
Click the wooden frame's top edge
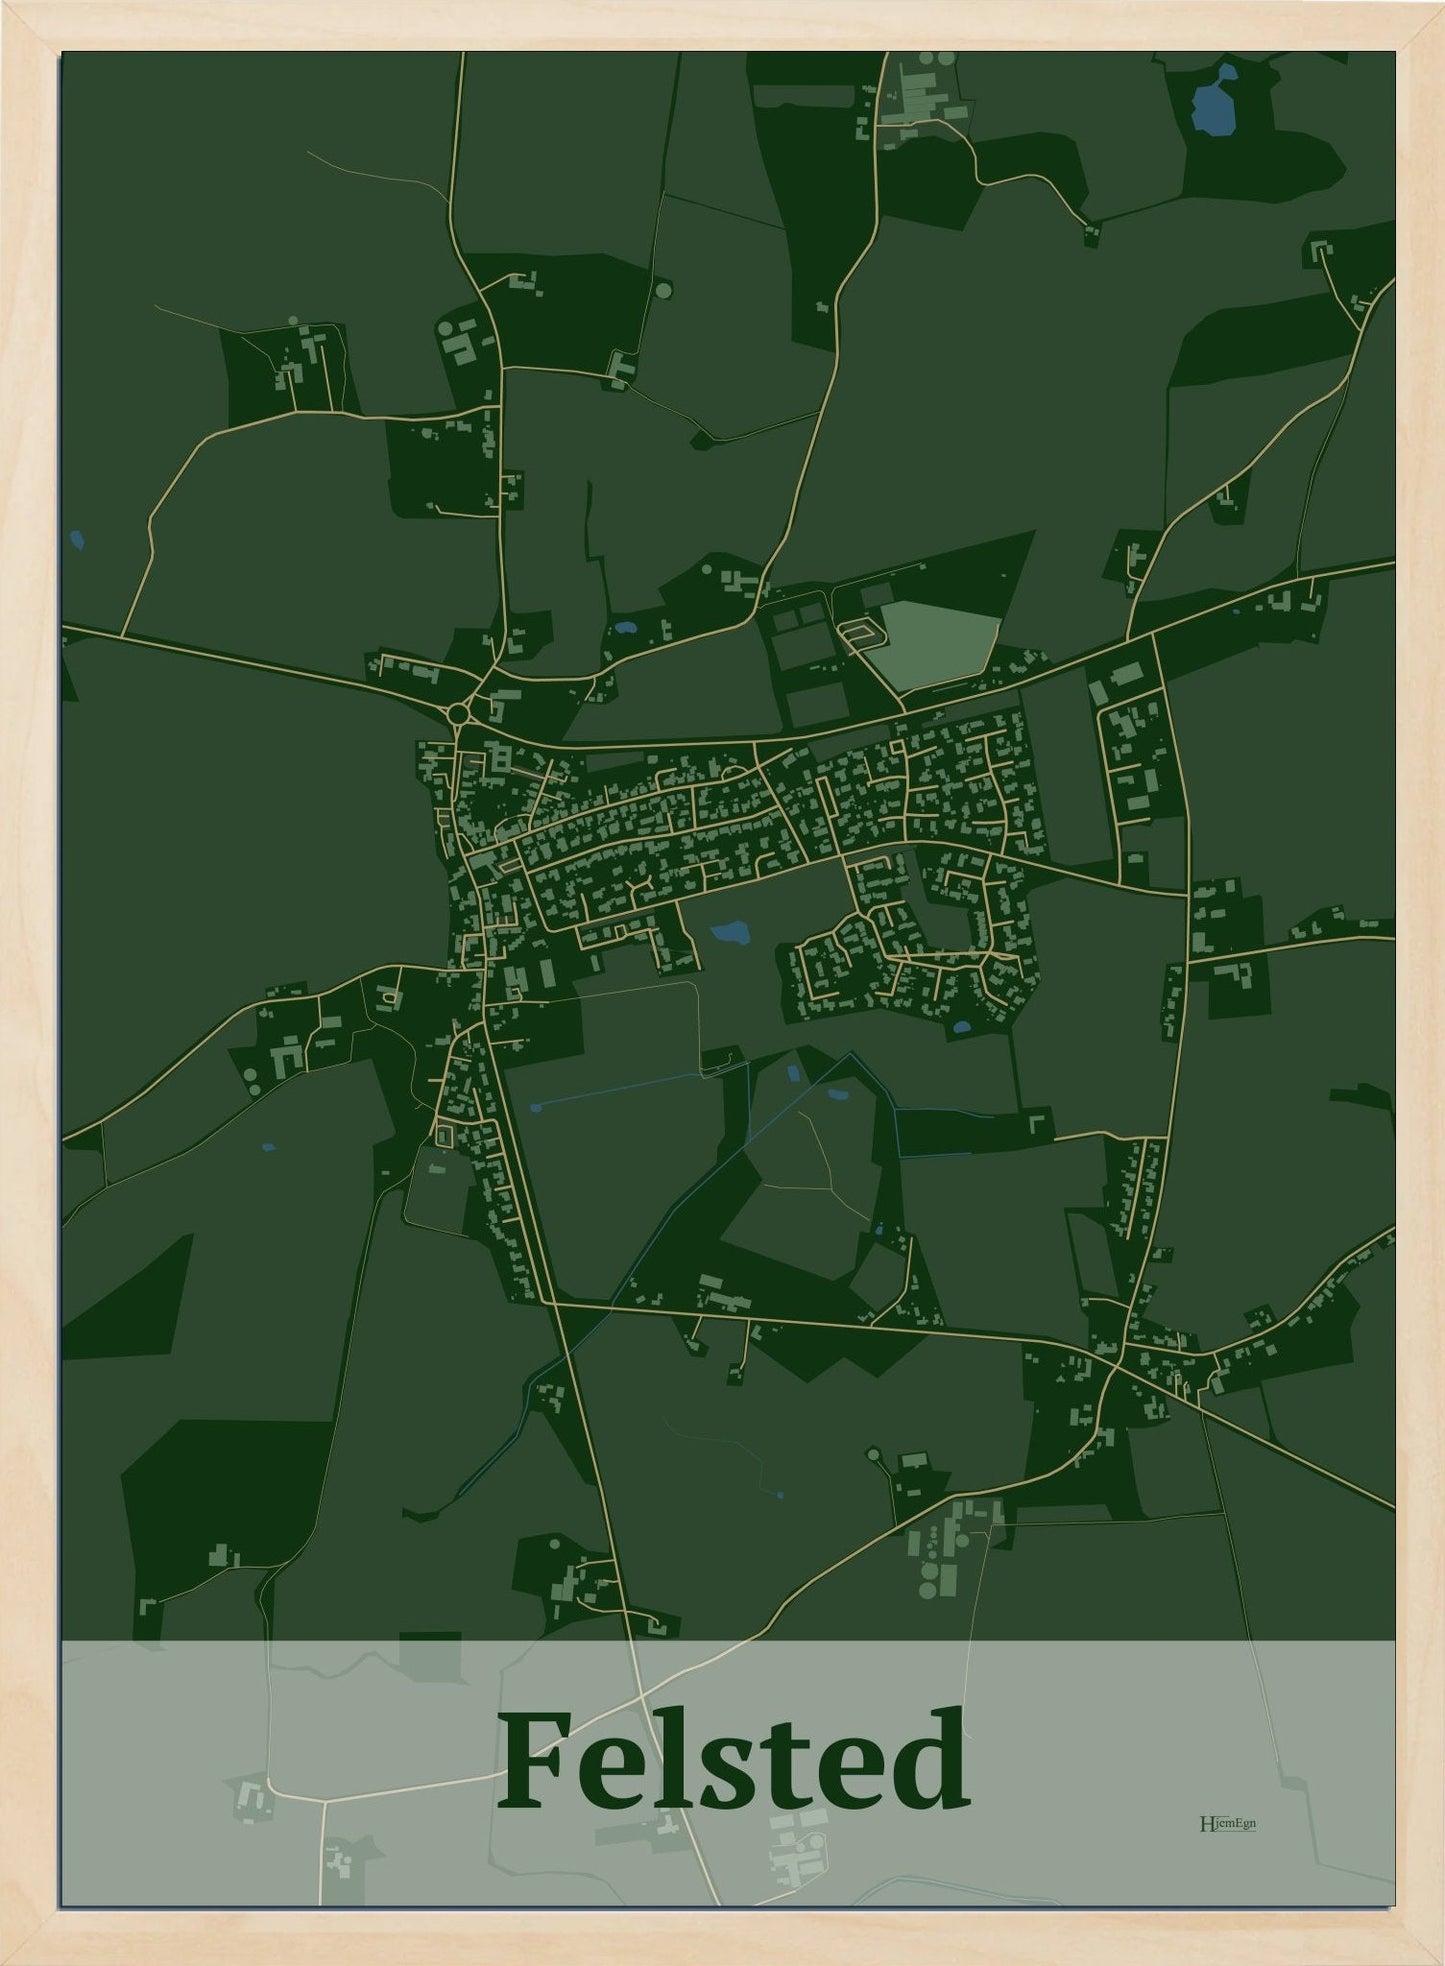pos(722,25)
